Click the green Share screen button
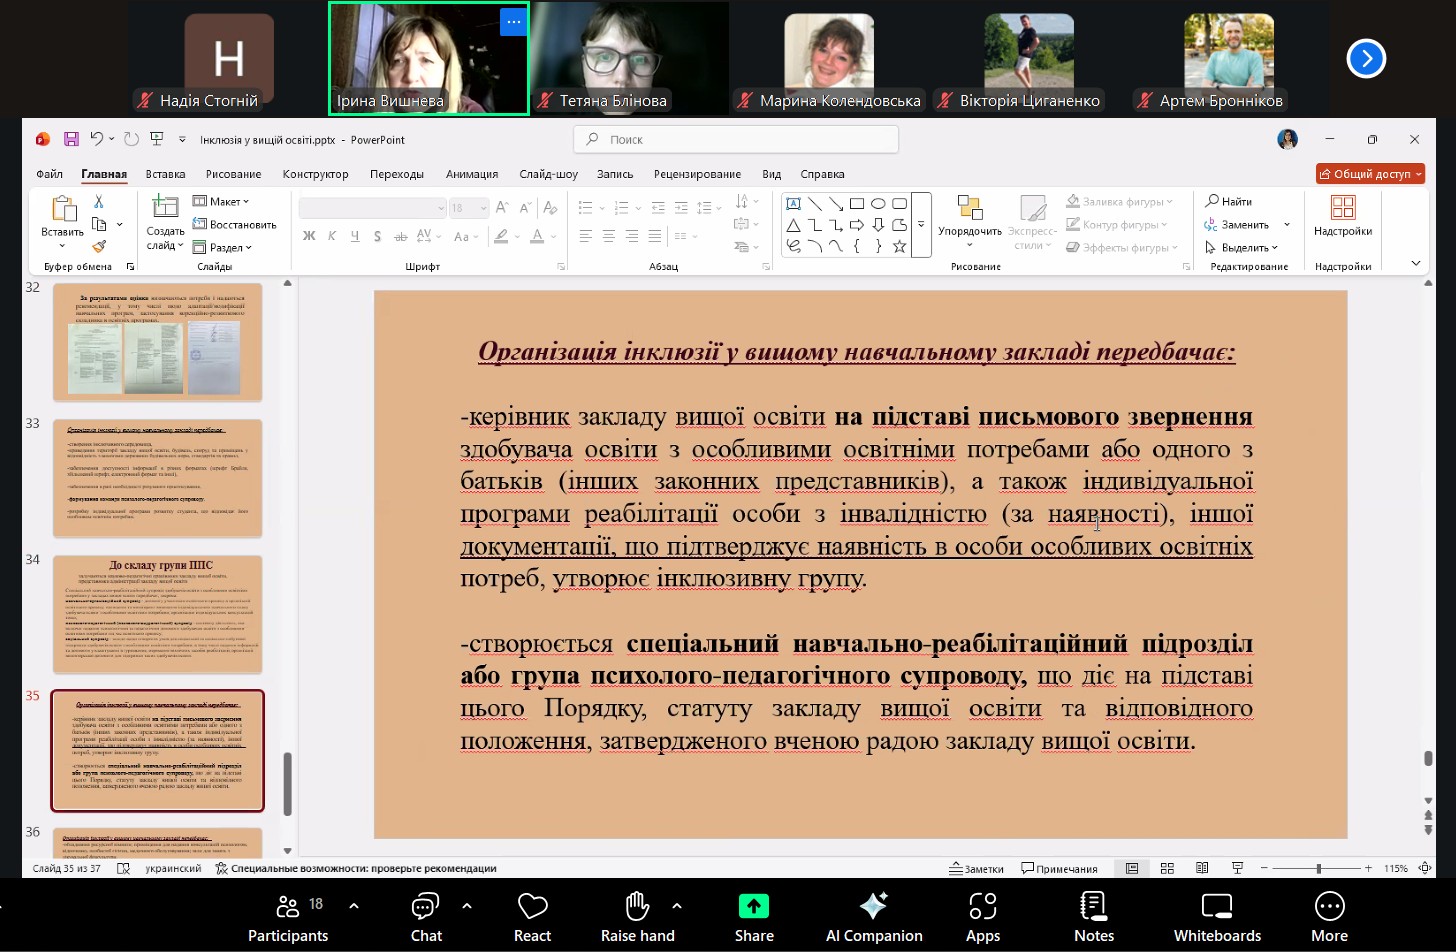Image resolution: width=1456 pixels, height=952 pixels. point(753,906)
